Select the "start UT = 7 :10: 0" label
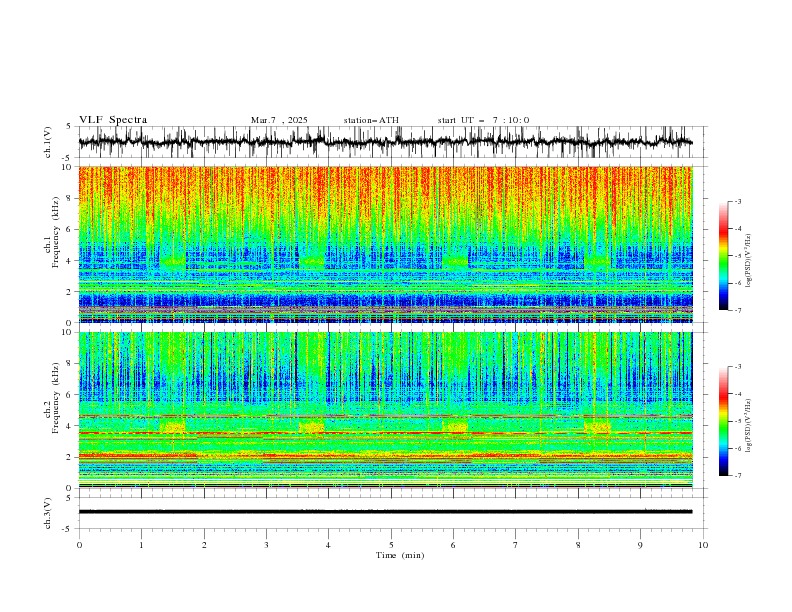Screen dimensions: 792x612 click(483, 120)
